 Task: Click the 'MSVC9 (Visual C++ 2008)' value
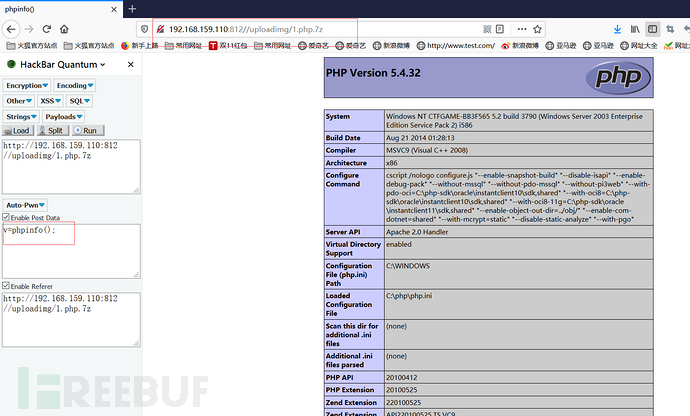tap(427, 150)
